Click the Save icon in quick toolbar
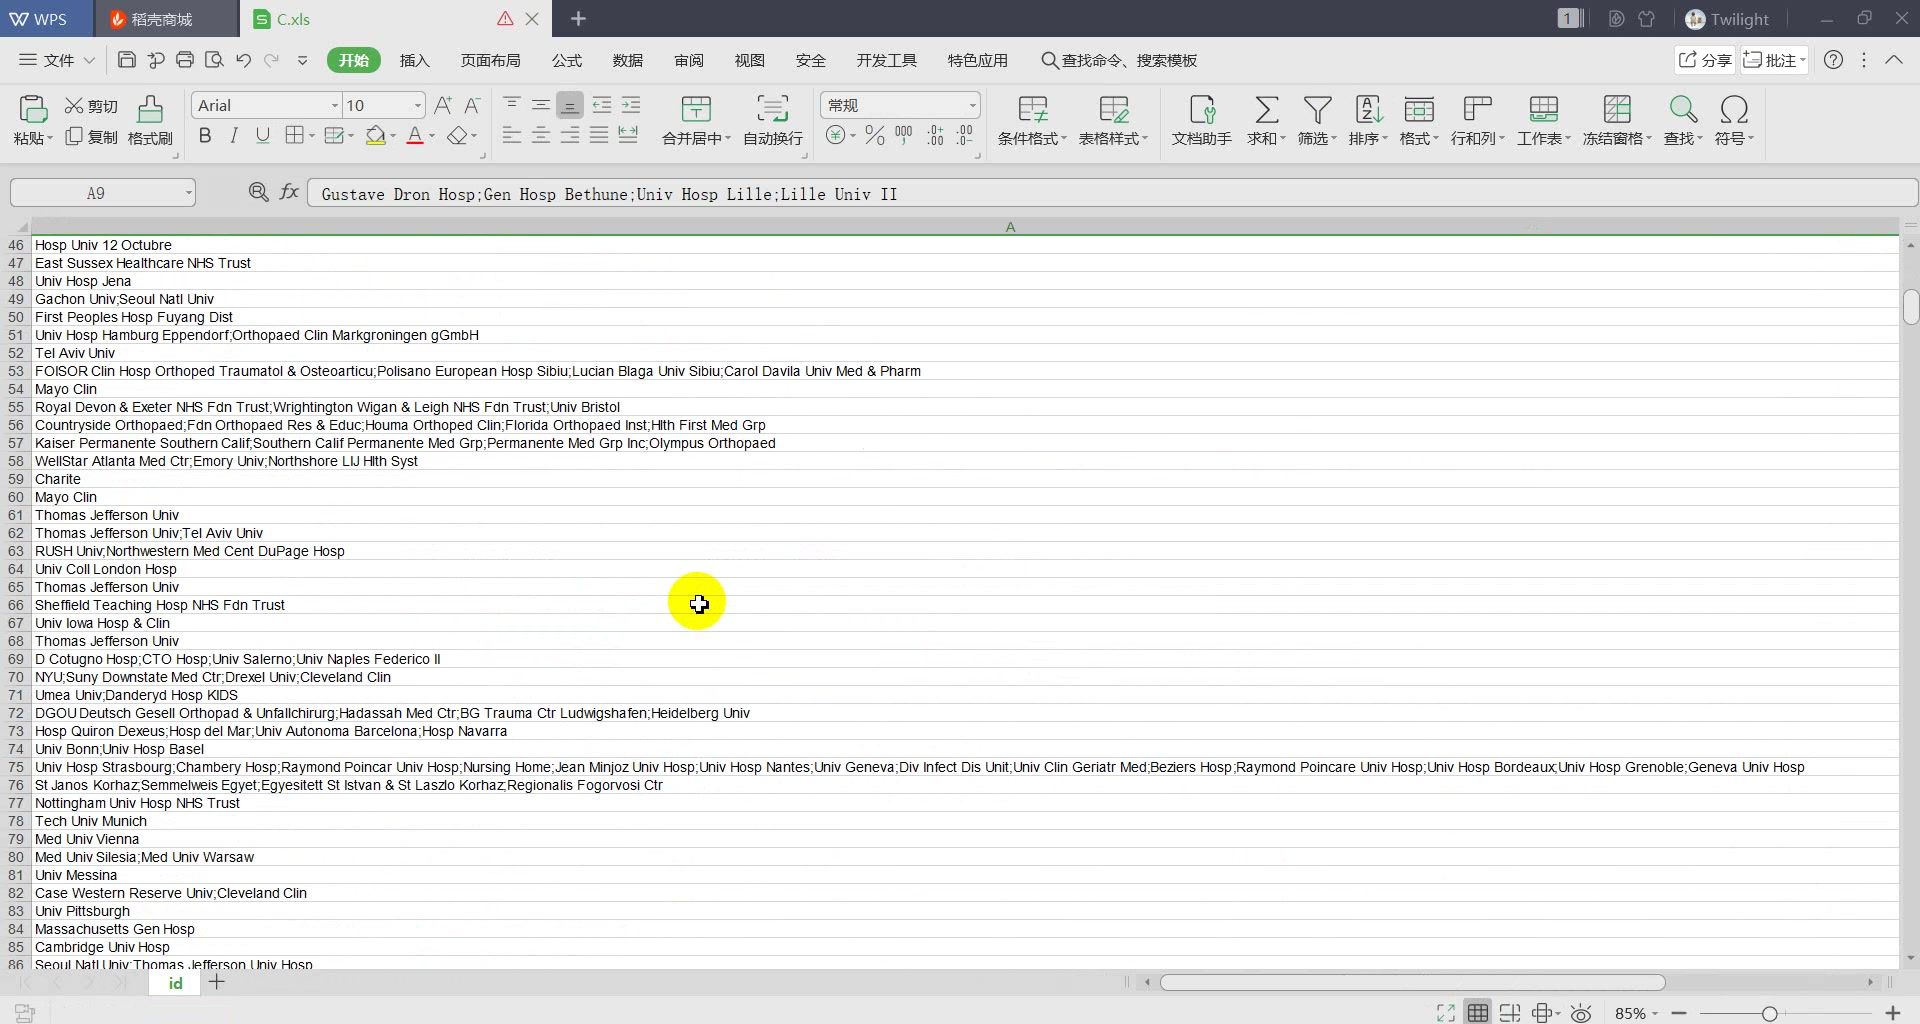The image size is (1920, 1024). click(127, 60)
